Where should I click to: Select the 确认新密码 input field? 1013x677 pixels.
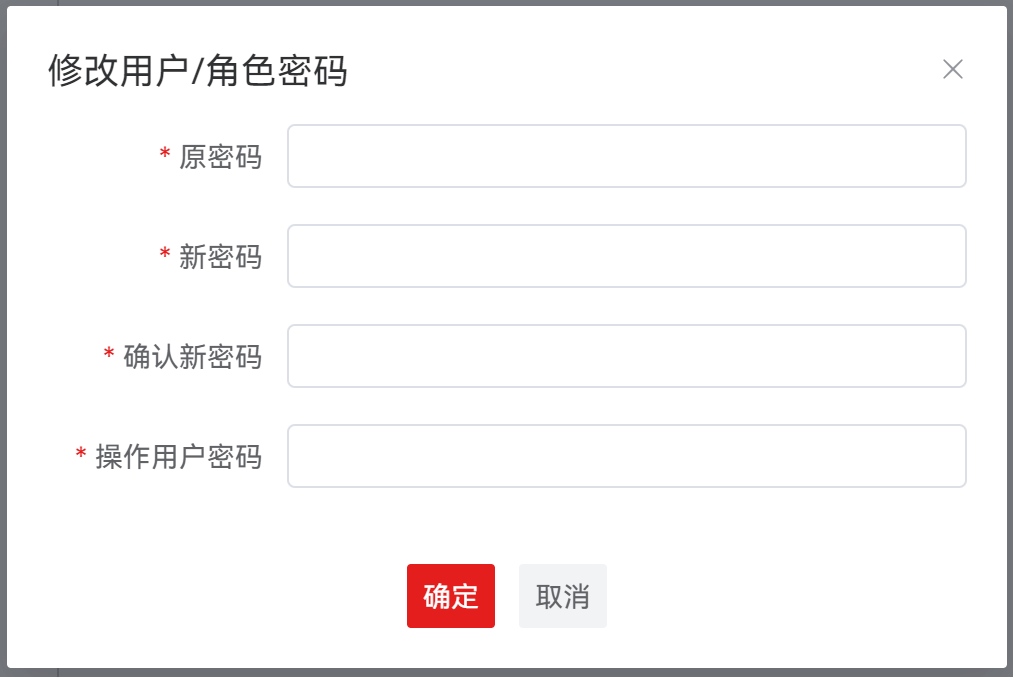[x=626, y=356]
